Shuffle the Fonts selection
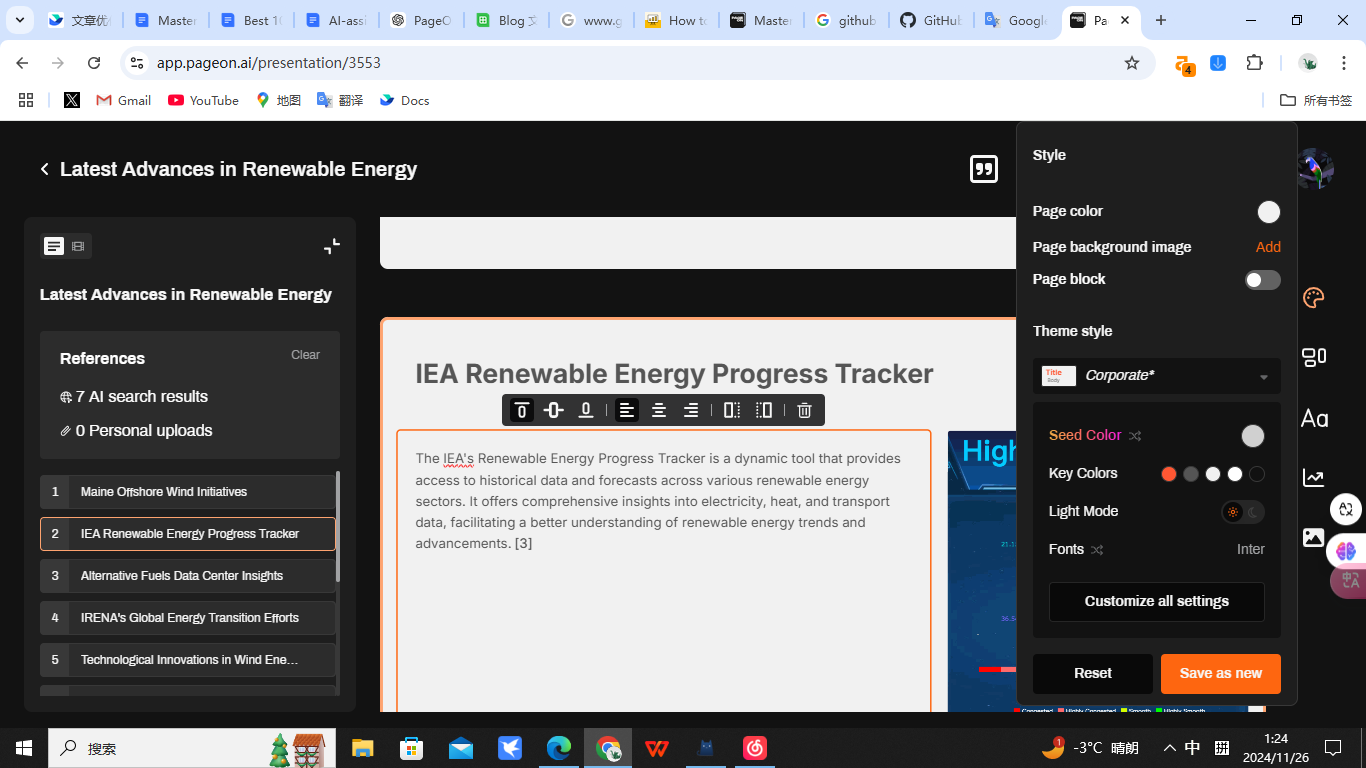The image size is (1366, 768). (x=1097, y=550)
